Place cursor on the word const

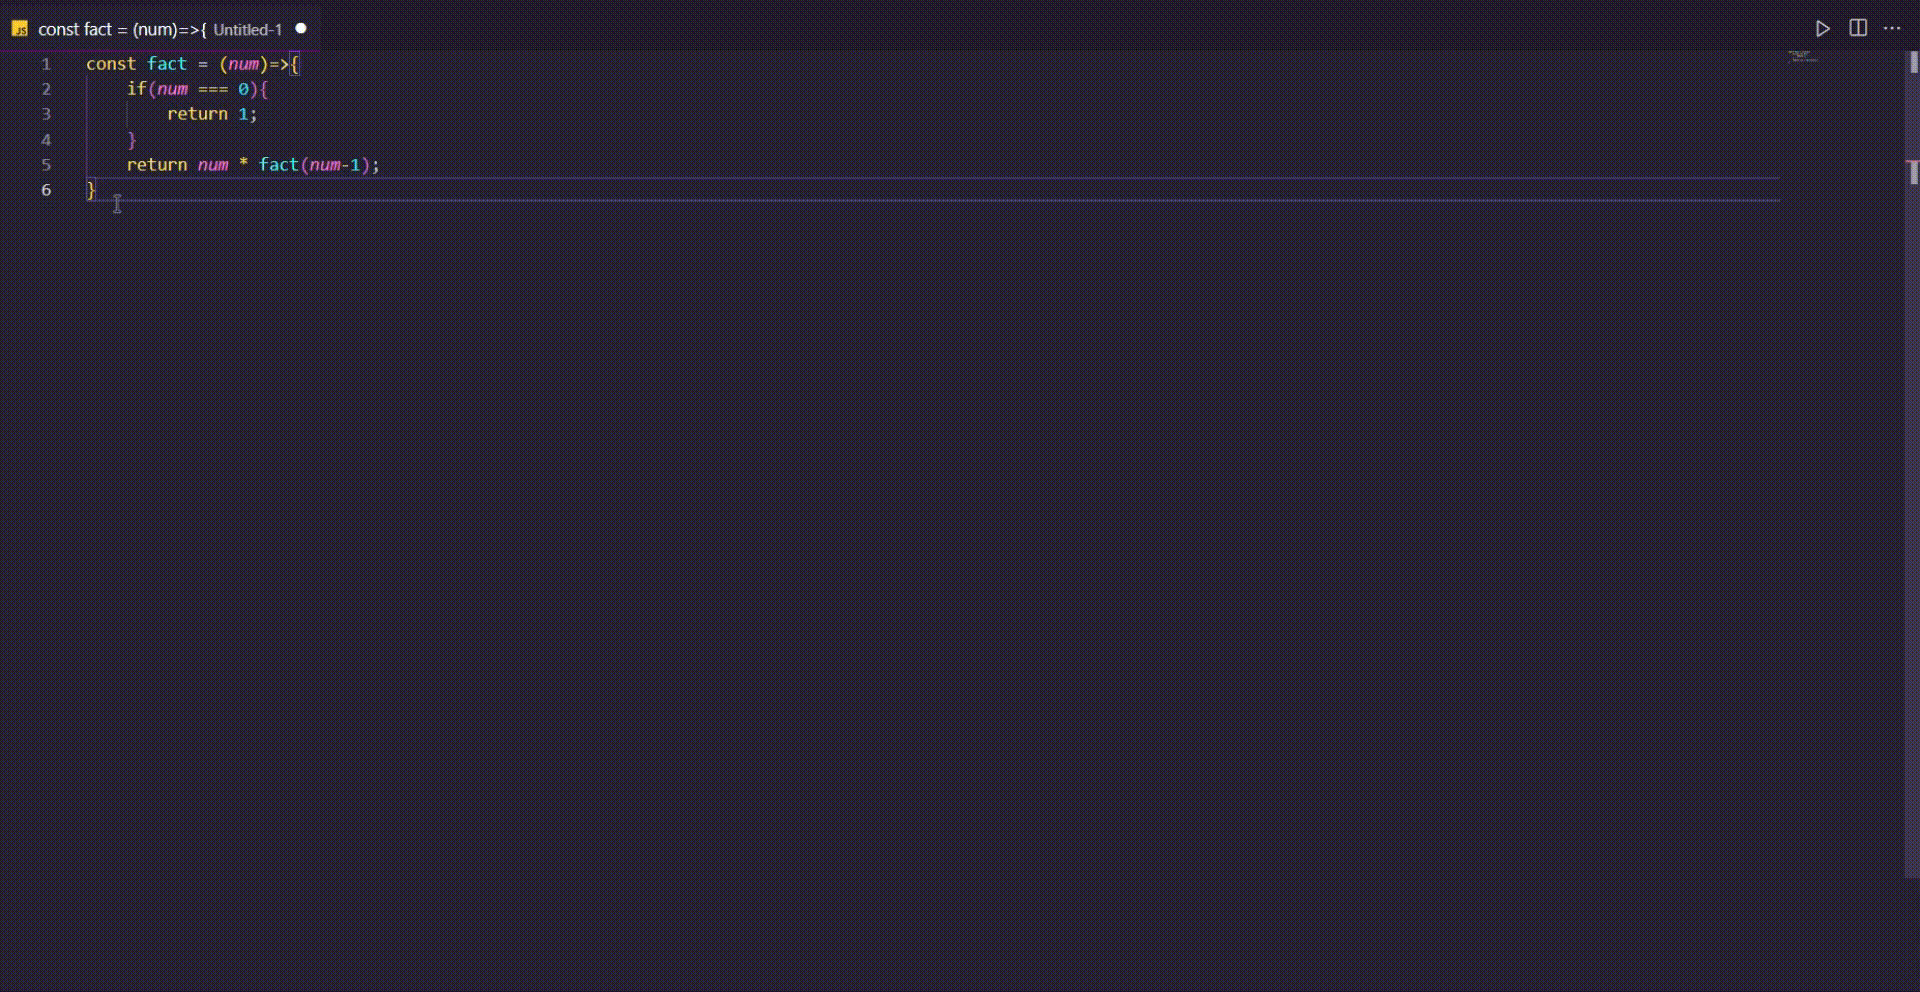(111, 64)
